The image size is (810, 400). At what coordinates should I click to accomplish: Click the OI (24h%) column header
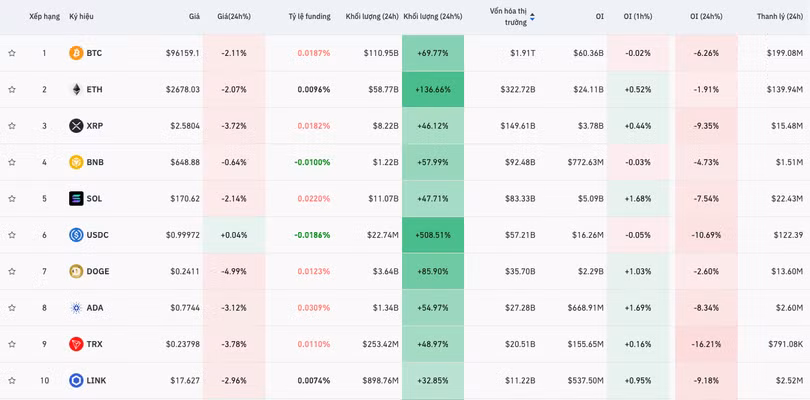point(707,16)
